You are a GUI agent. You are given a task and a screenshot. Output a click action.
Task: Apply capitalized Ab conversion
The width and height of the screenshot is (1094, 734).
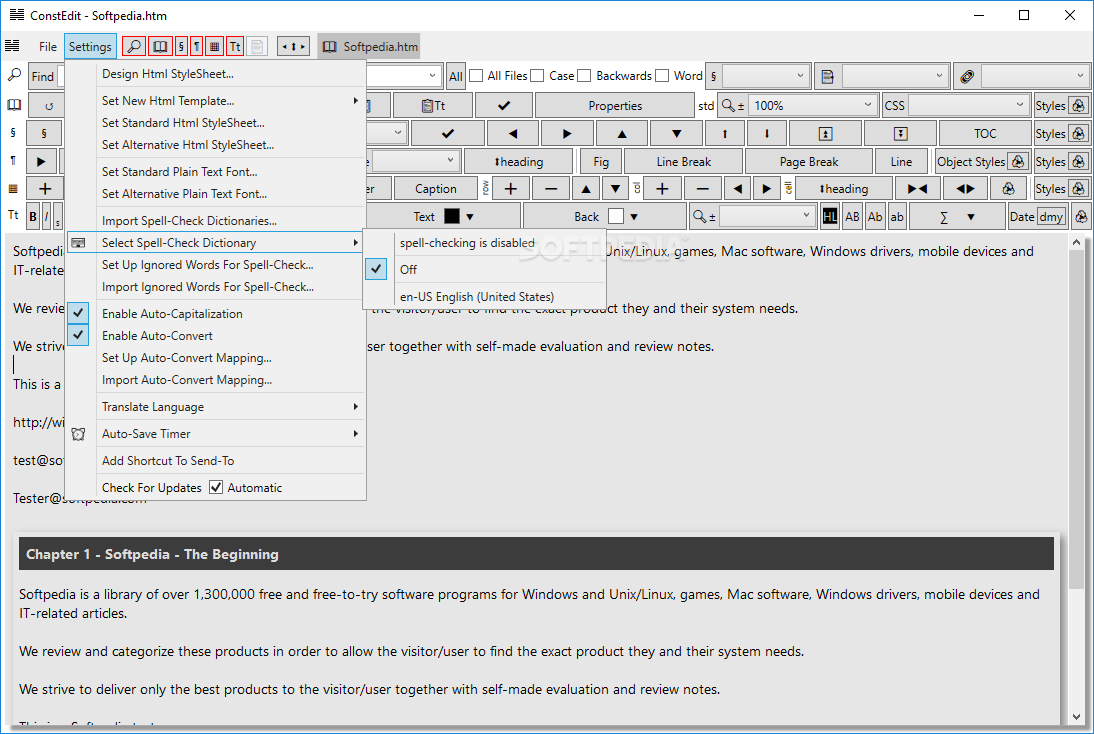(875, 217)
